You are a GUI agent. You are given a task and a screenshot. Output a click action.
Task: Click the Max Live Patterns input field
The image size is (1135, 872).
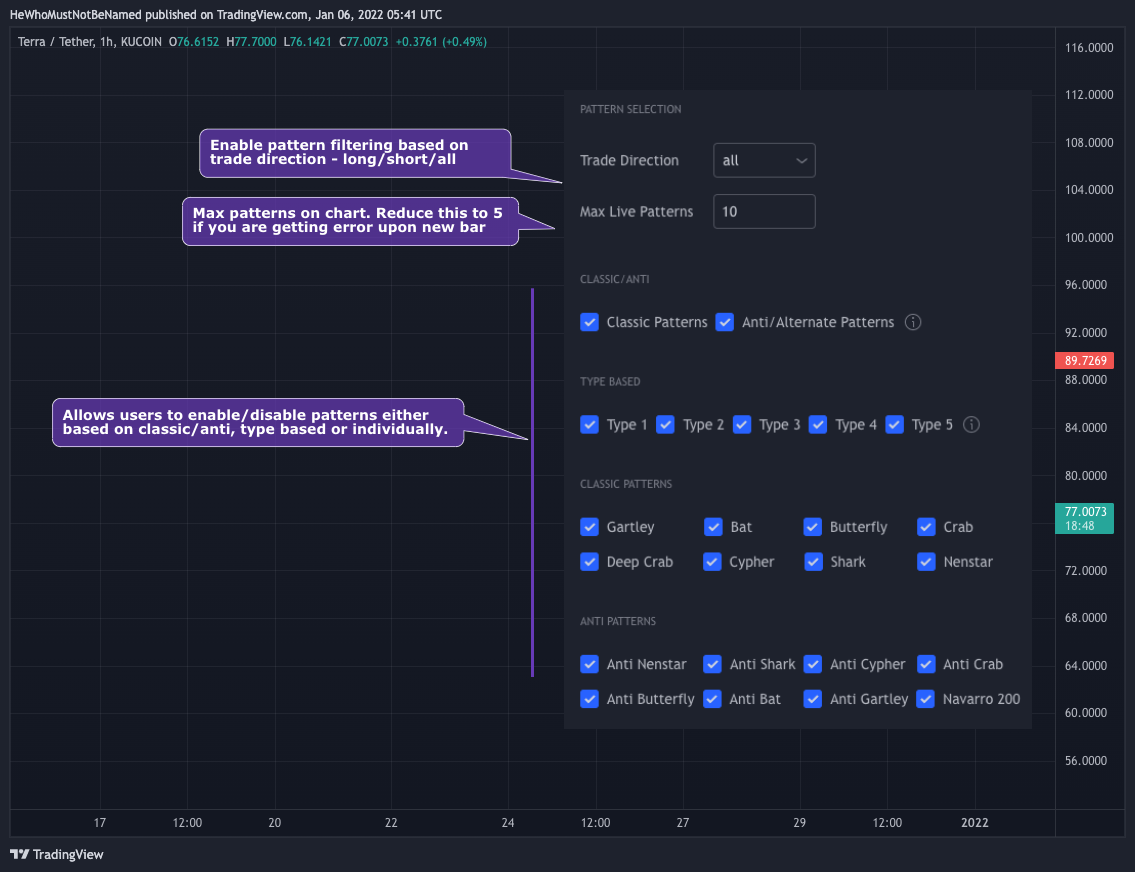coord(764,211)
